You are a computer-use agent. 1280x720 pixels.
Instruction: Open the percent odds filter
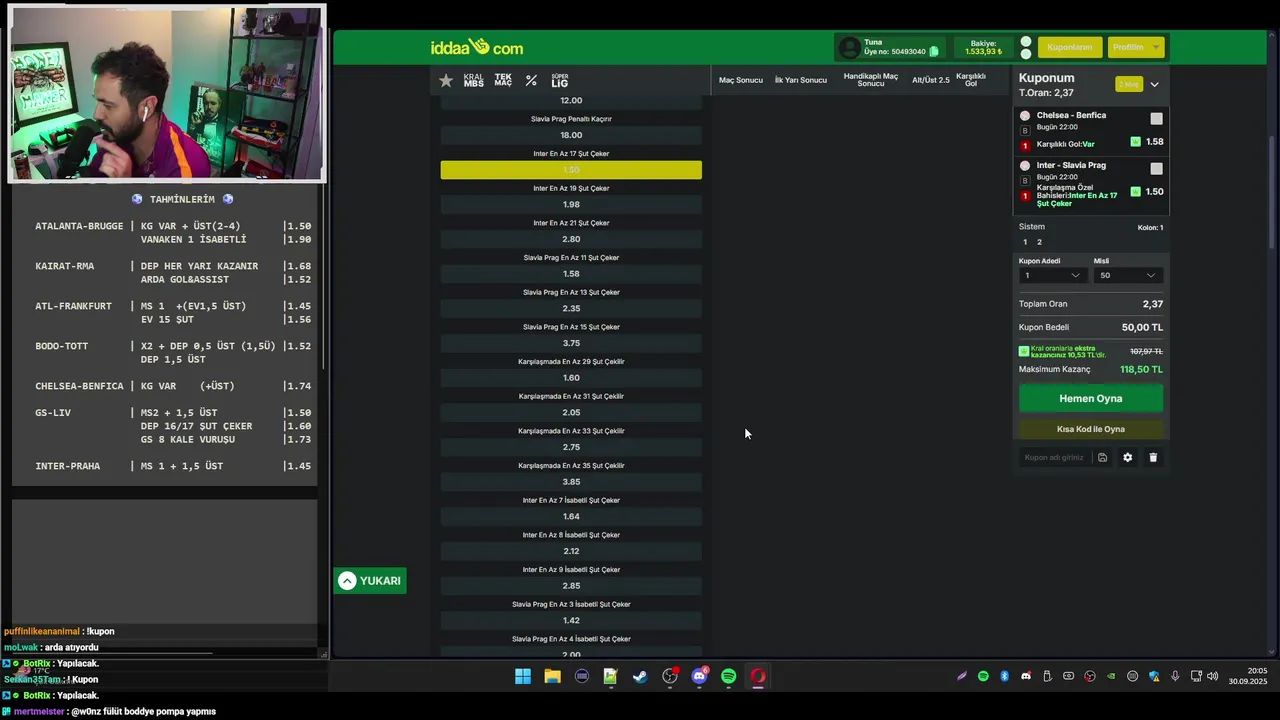pos(531,80)
